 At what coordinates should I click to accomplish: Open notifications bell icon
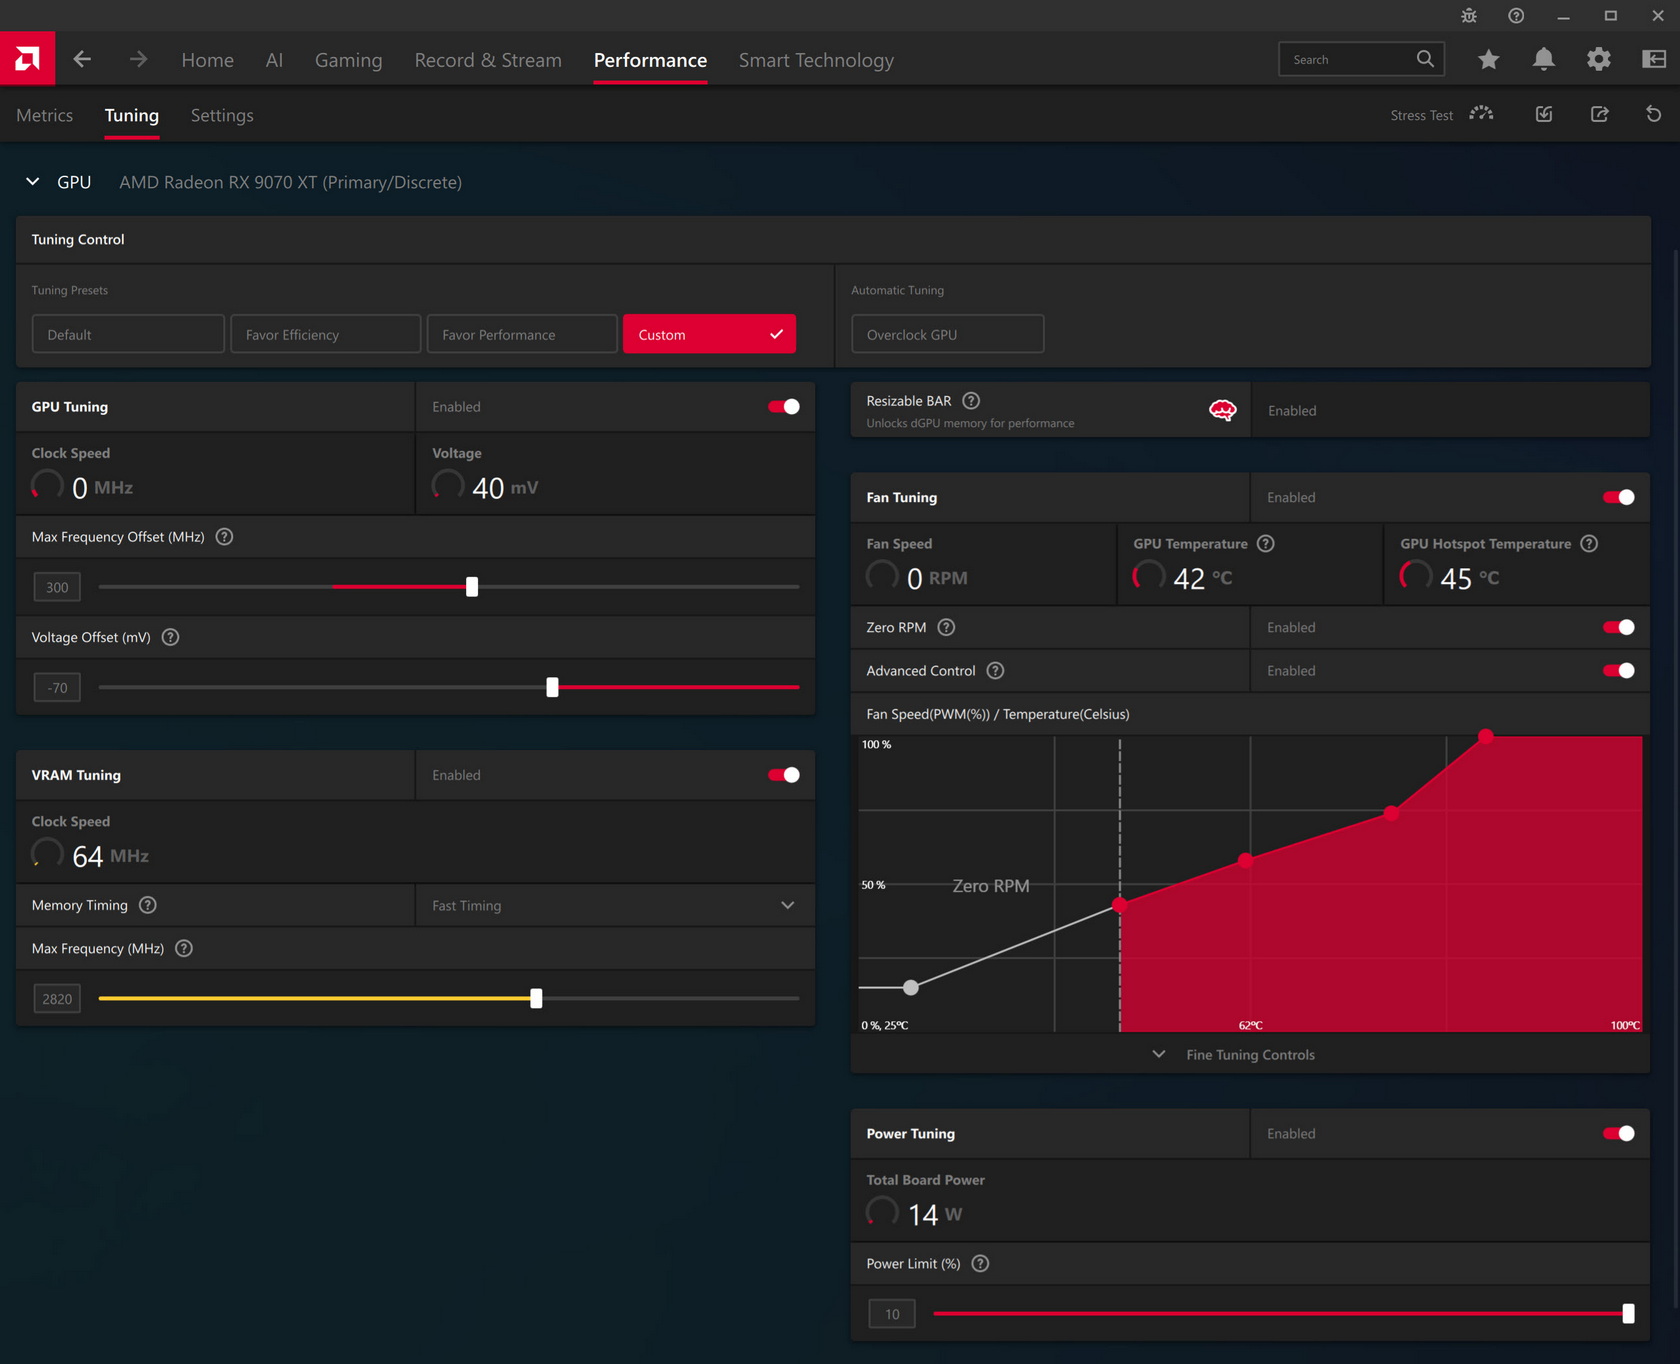1544,60
